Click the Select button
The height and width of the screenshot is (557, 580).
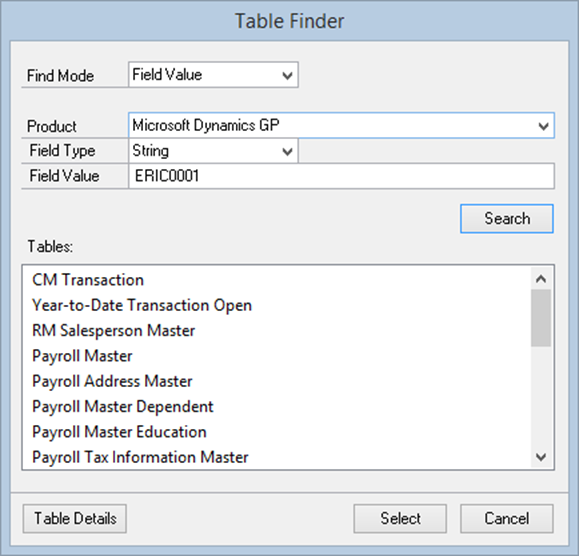click(400, 519)
